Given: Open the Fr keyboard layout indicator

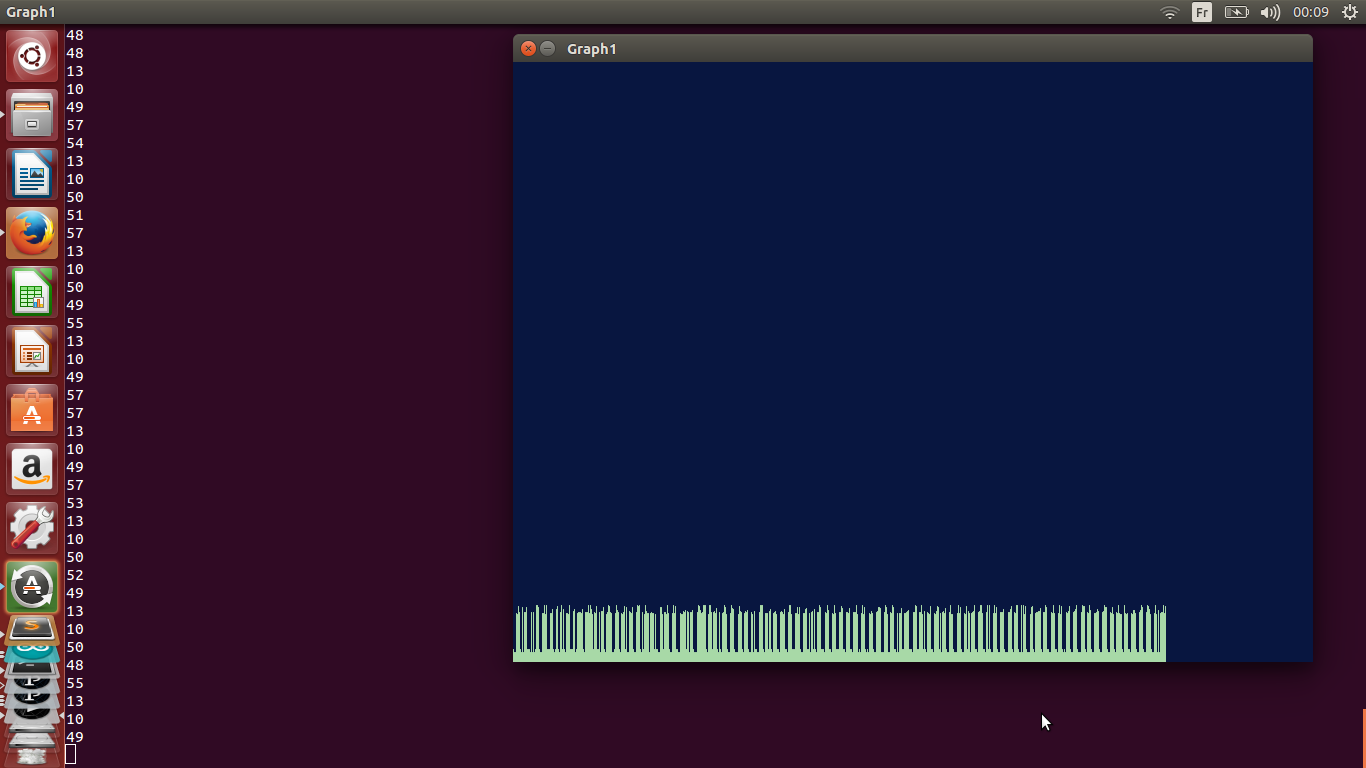Looking at the screenshot, I should point(1202,12).
